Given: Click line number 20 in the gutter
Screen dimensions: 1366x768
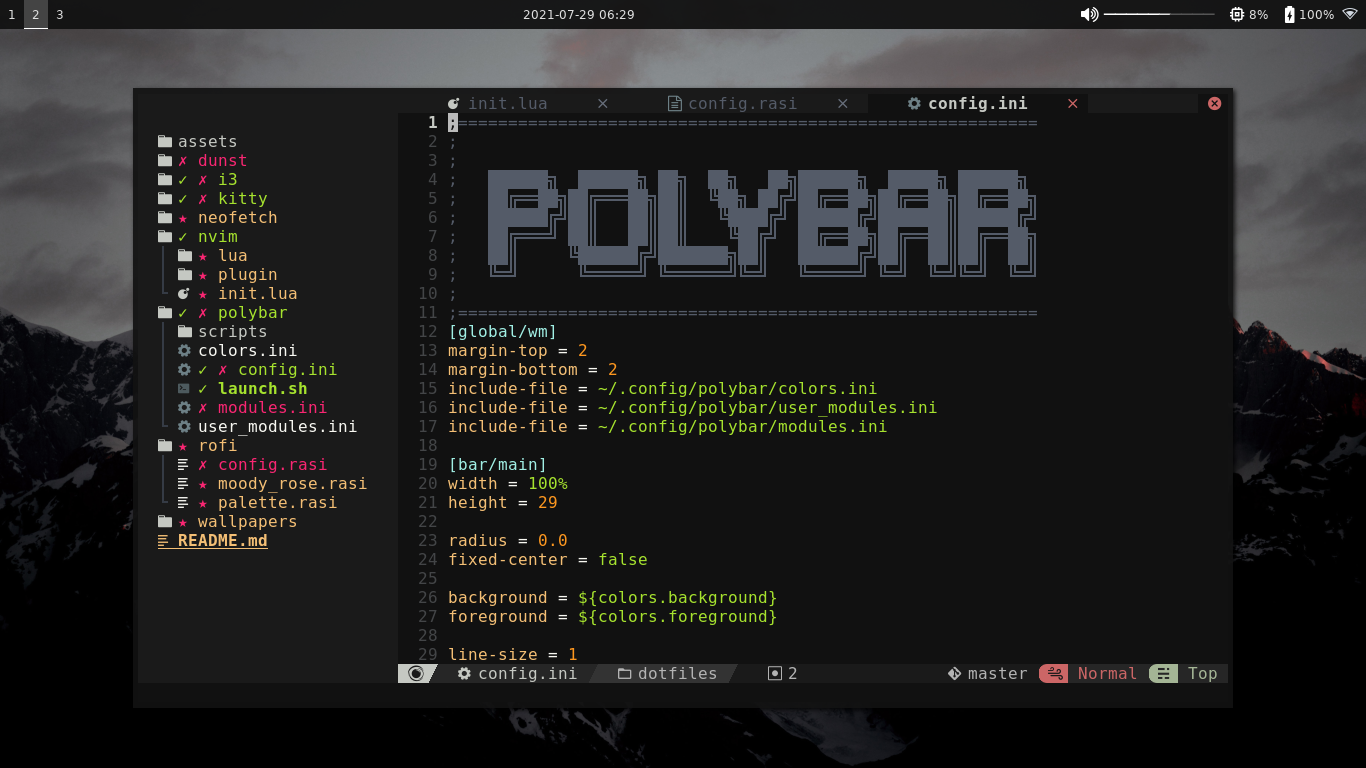Looking at the screenshot, I should click(x=428, y=484).
